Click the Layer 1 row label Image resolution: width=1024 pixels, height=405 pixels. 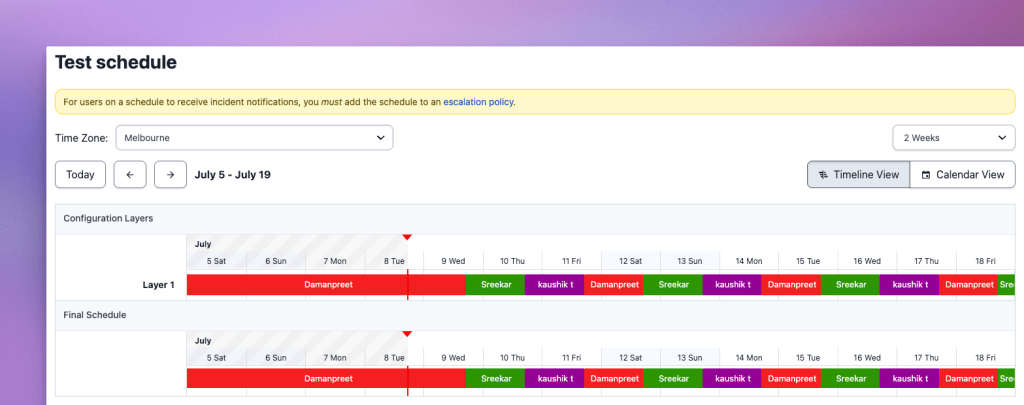[158, 285]
